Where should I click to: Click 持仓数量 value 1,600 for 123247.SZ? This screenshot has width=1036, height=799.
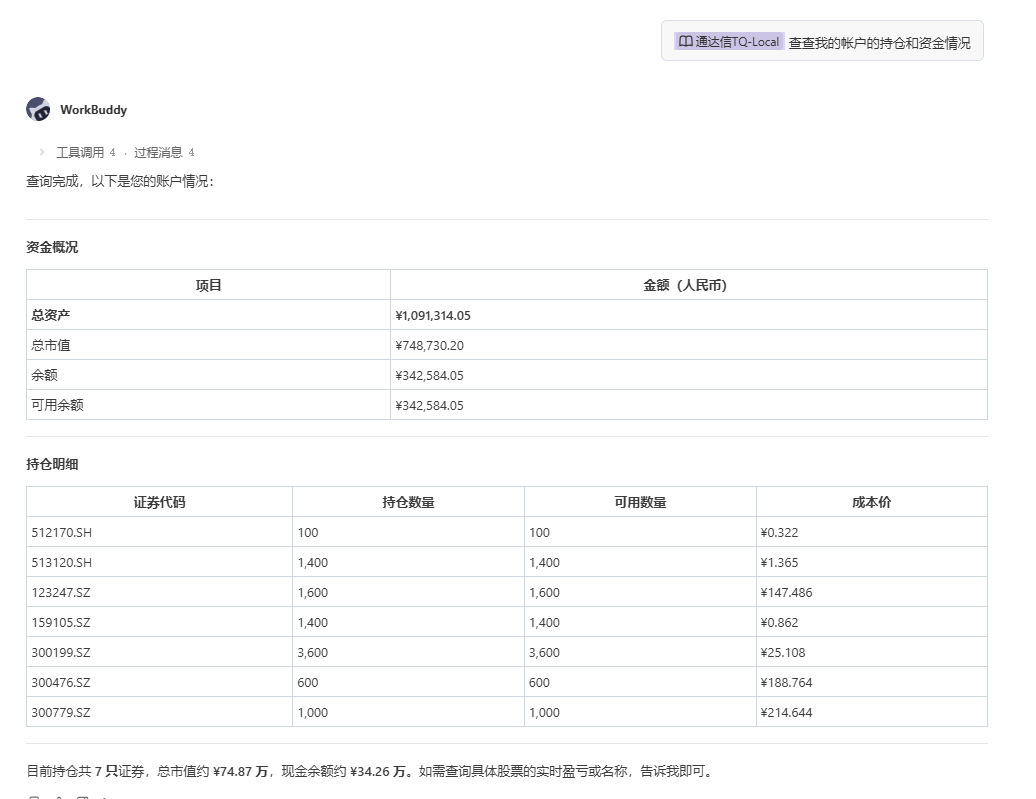click(313, 593)
